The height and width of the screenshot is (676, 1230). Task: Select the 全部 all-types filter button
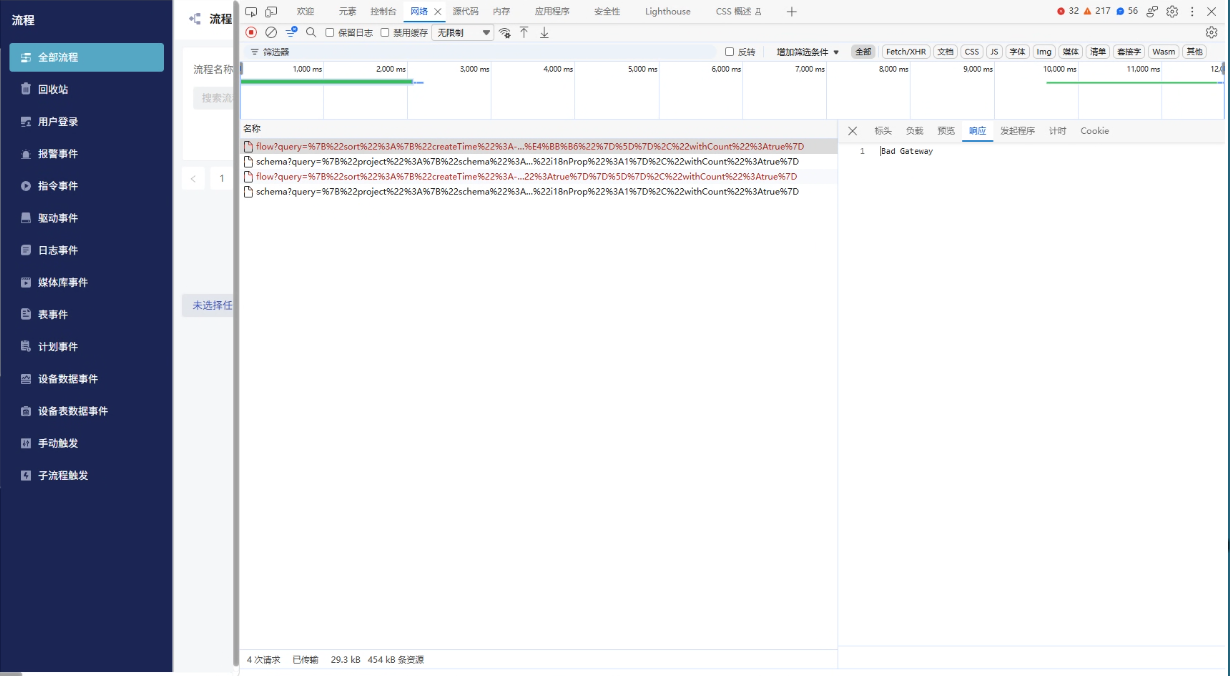coord(863,51)
